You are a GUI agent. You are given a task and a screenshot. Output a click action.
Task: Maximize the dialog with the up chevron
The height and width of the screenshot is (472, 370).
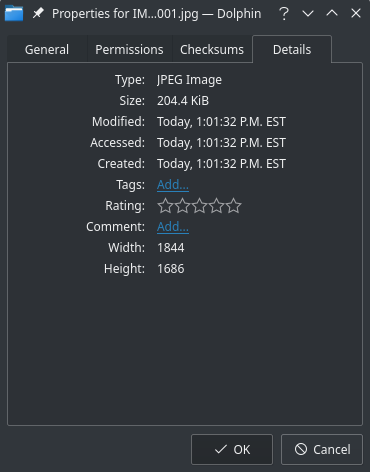click(x=332, y=13)
